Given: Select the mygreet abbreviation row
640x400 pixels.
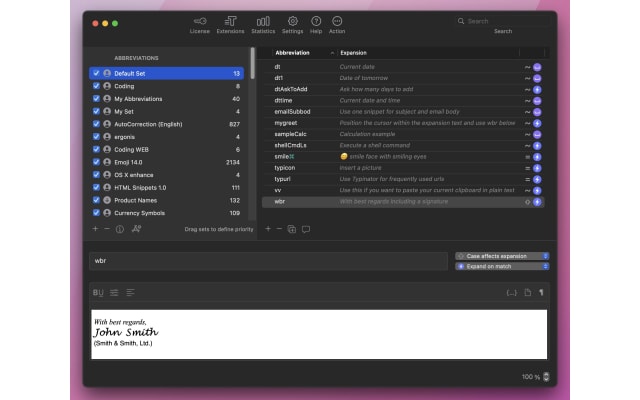Looking at the screenshot, I should click(x=403, y=123).
